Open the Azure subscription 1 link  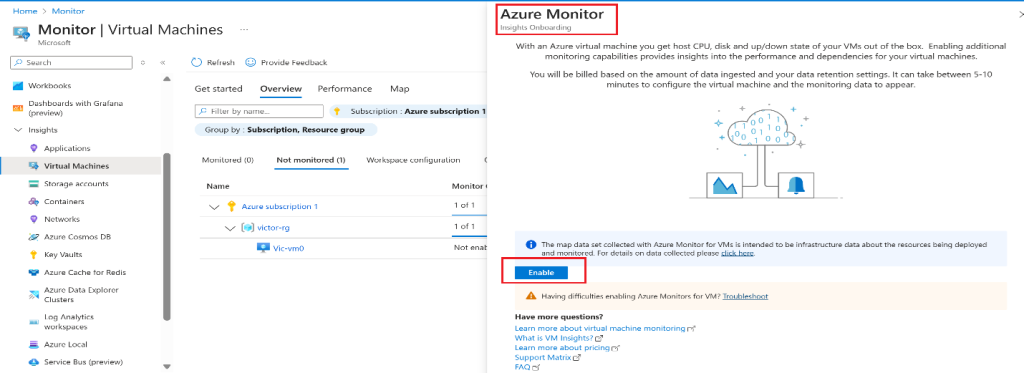[x=280, y=206]
